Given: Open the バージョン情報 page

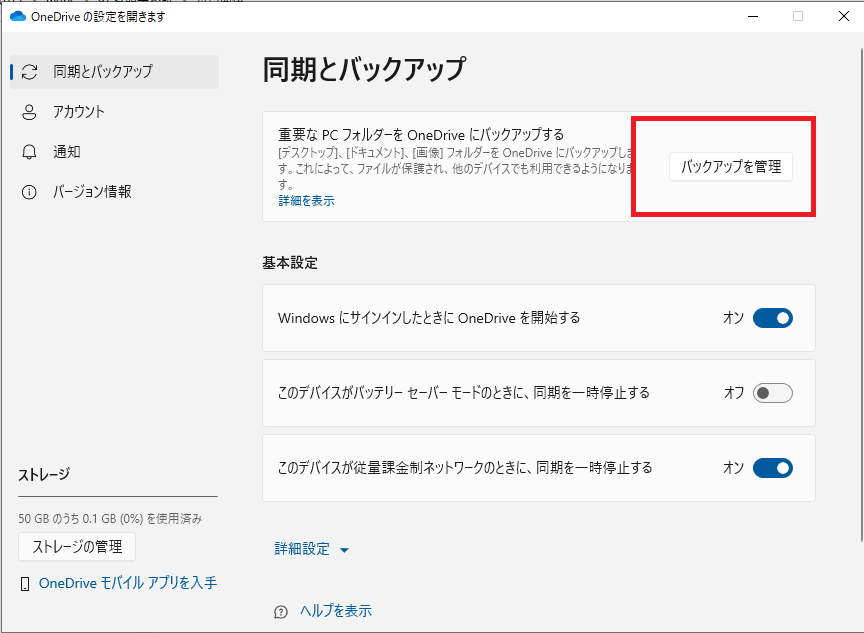Looking at the screenshot, I should pyautogui.click(x=115, y=192).
